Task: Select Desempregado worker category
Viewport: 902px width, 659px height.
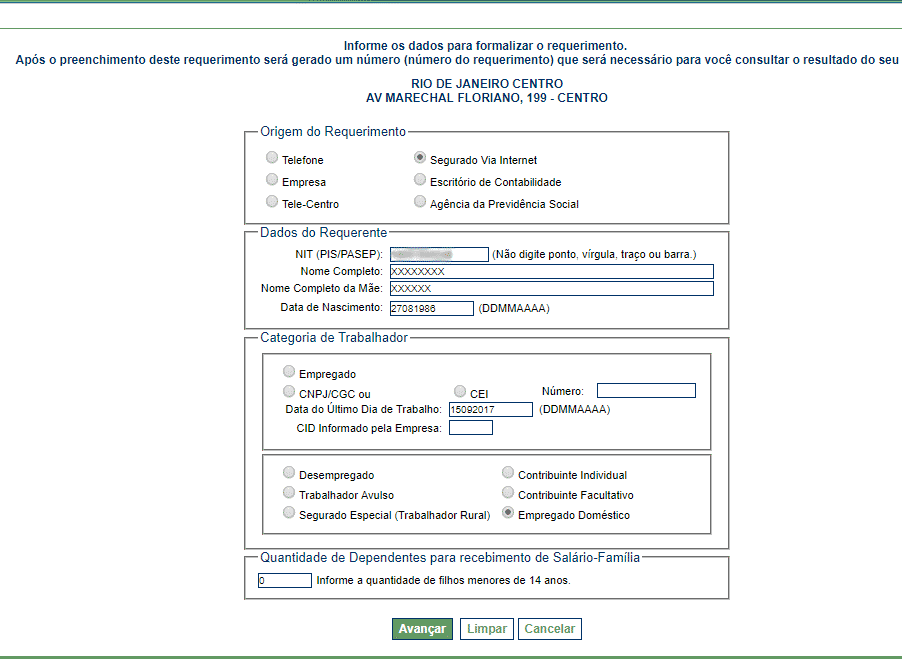Action: pos(289,473)
